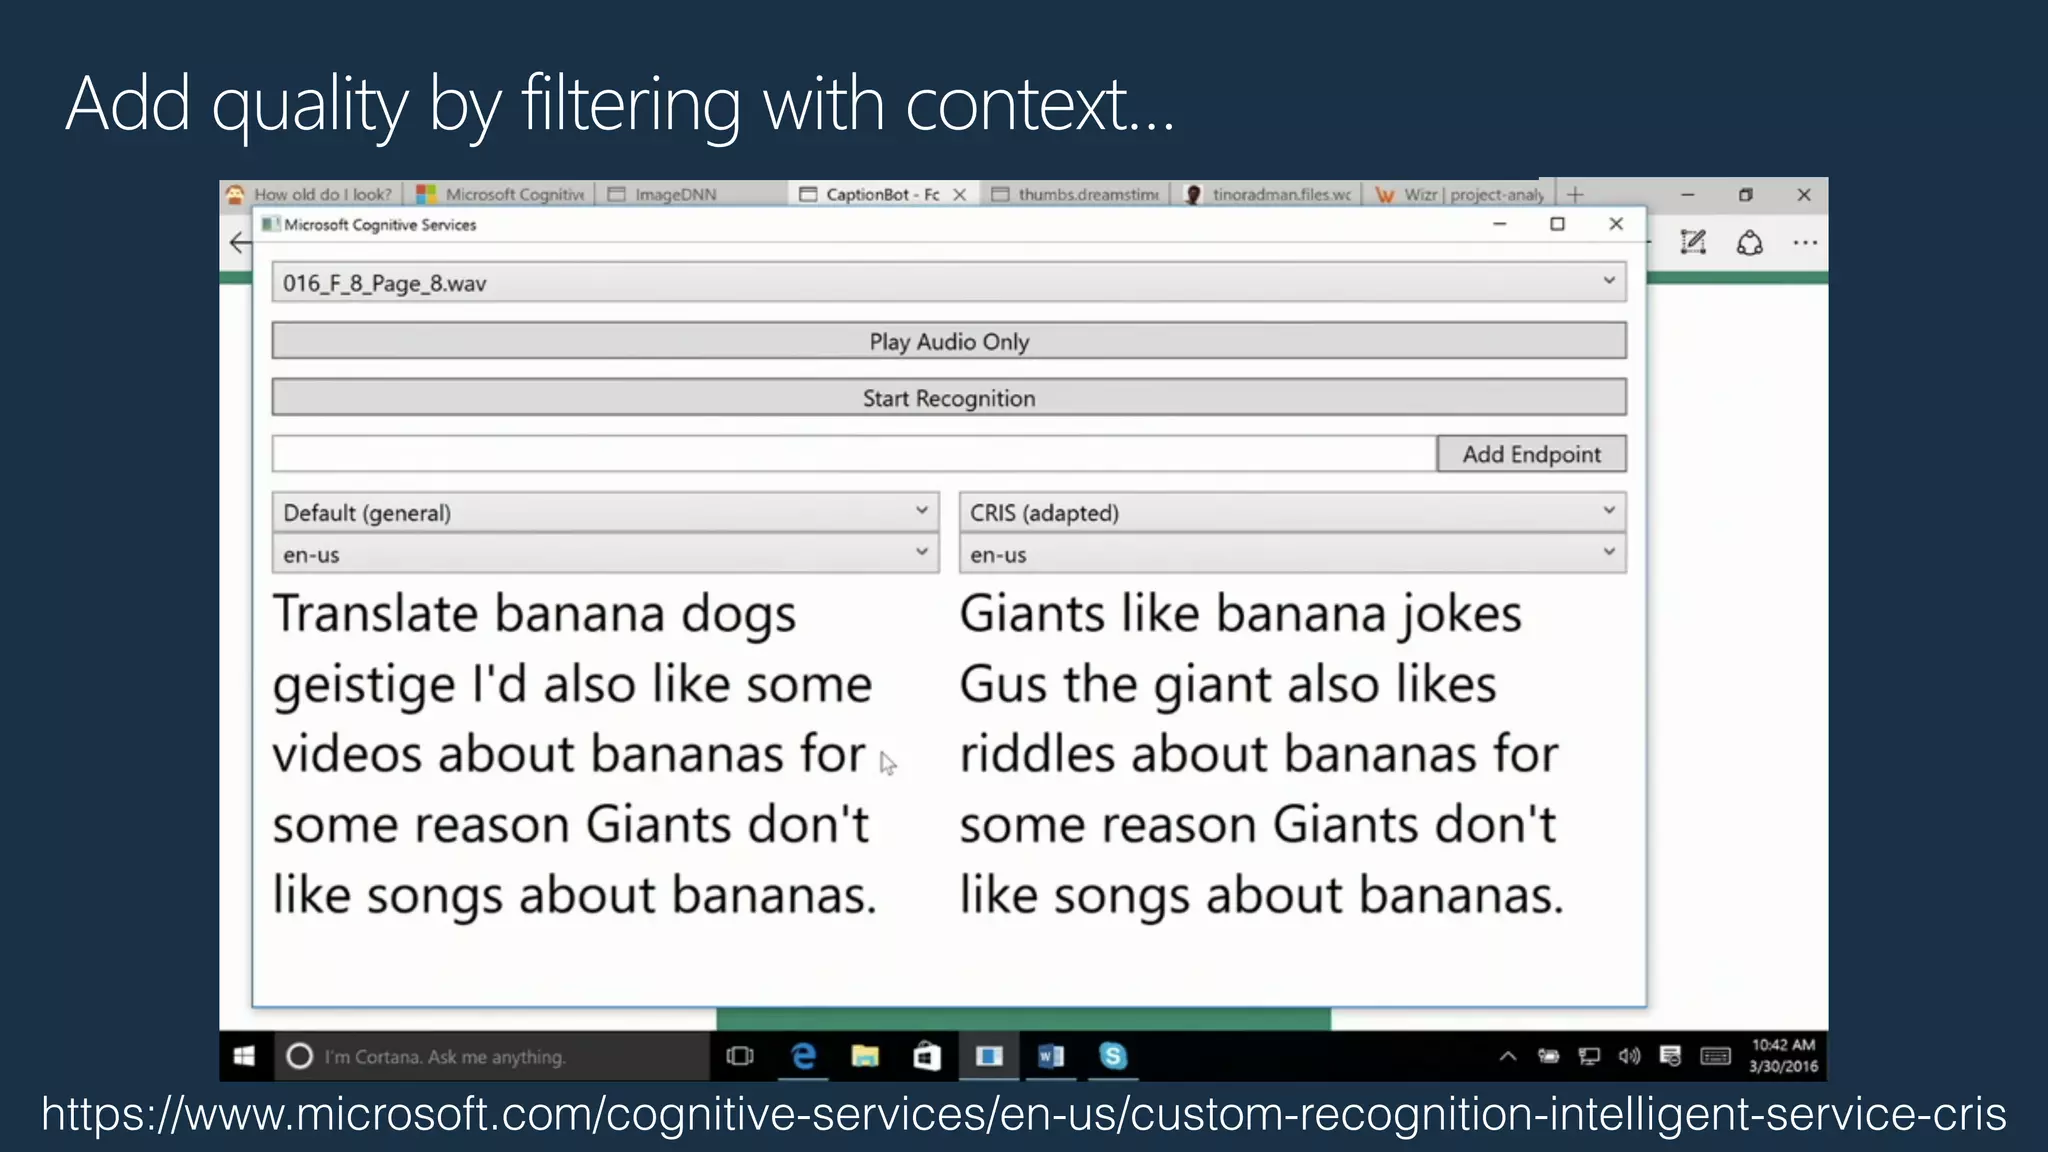Switch to the How old do I look? tab
This screenshot has height=1152, width=2048.
[x=311, y=194]
